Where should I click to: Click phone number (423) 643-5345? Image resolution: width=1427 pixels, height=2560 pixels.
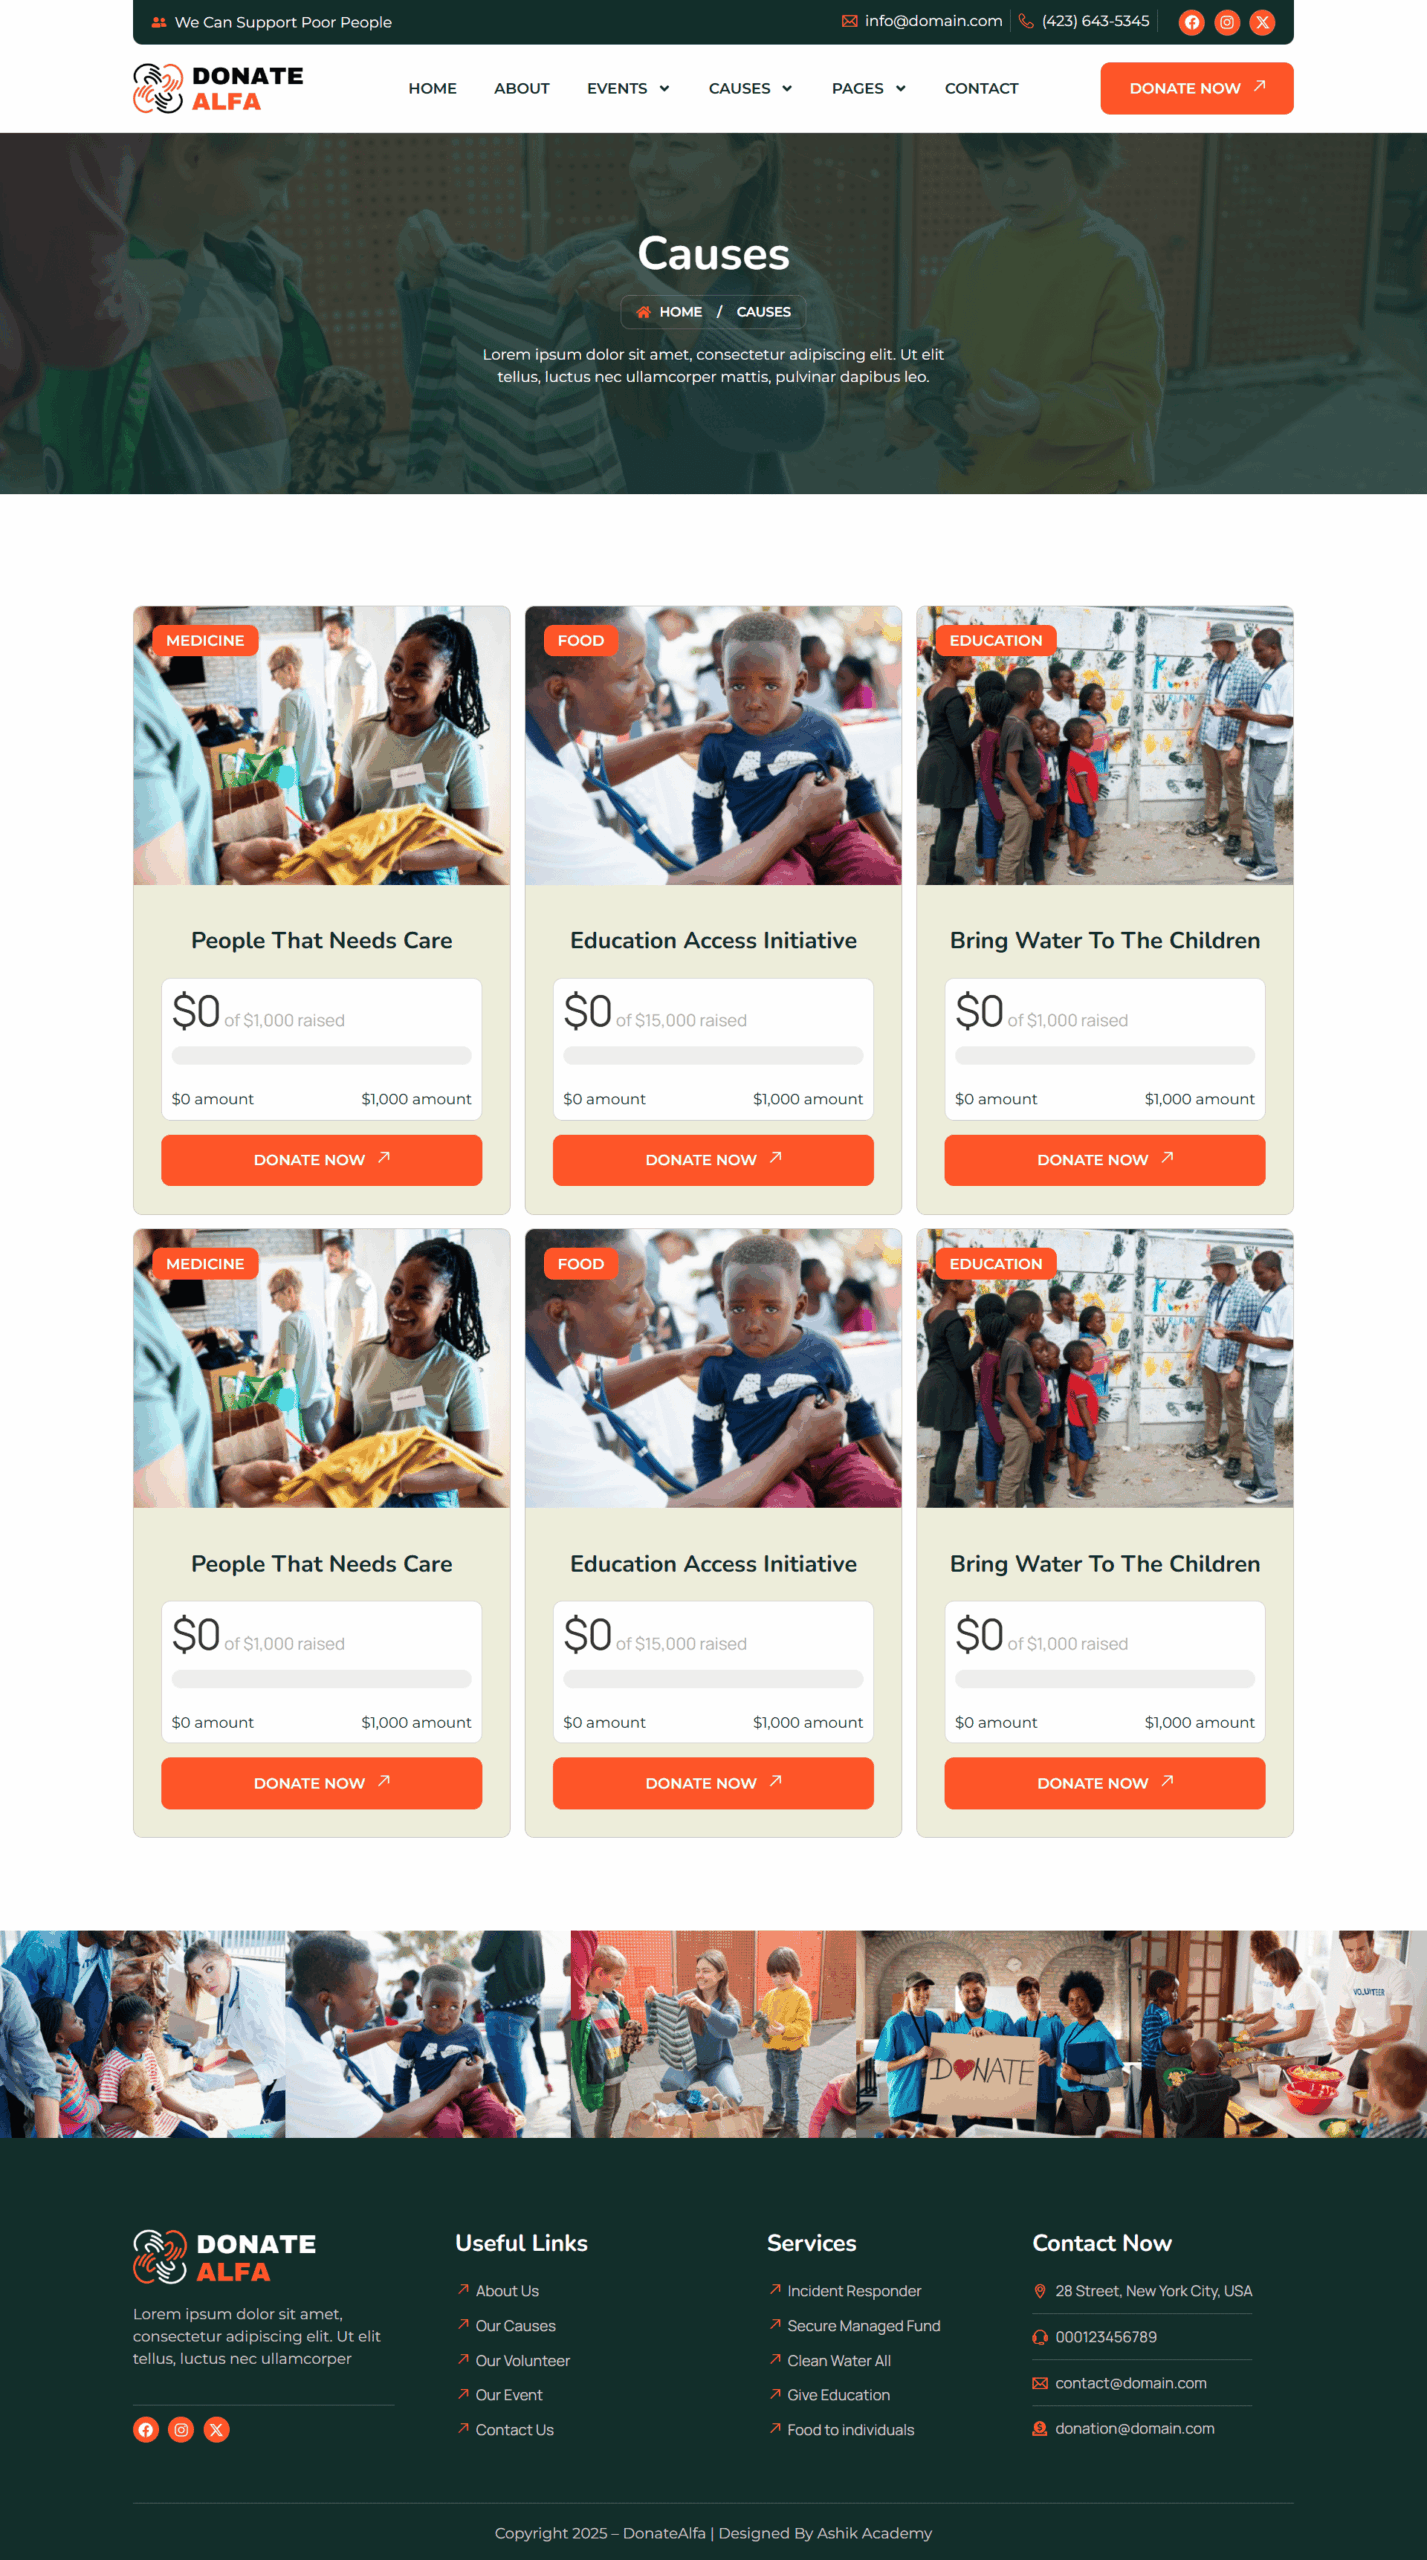click(1095, 21)
